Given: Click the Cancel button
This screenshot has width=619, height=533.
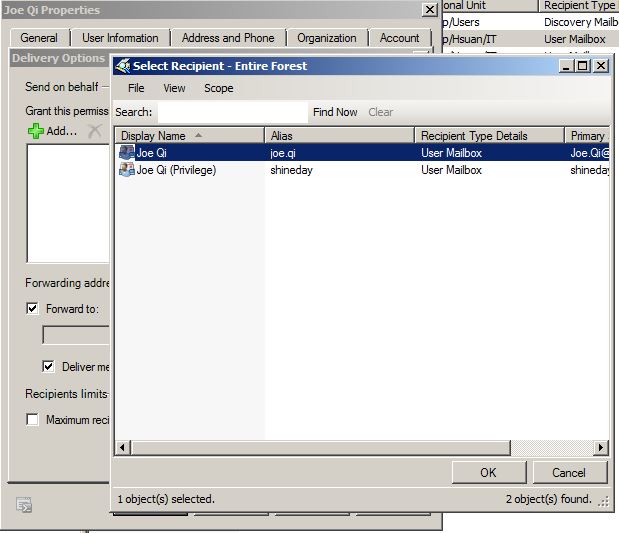Looking at the screenshot, I should [569, 473].
